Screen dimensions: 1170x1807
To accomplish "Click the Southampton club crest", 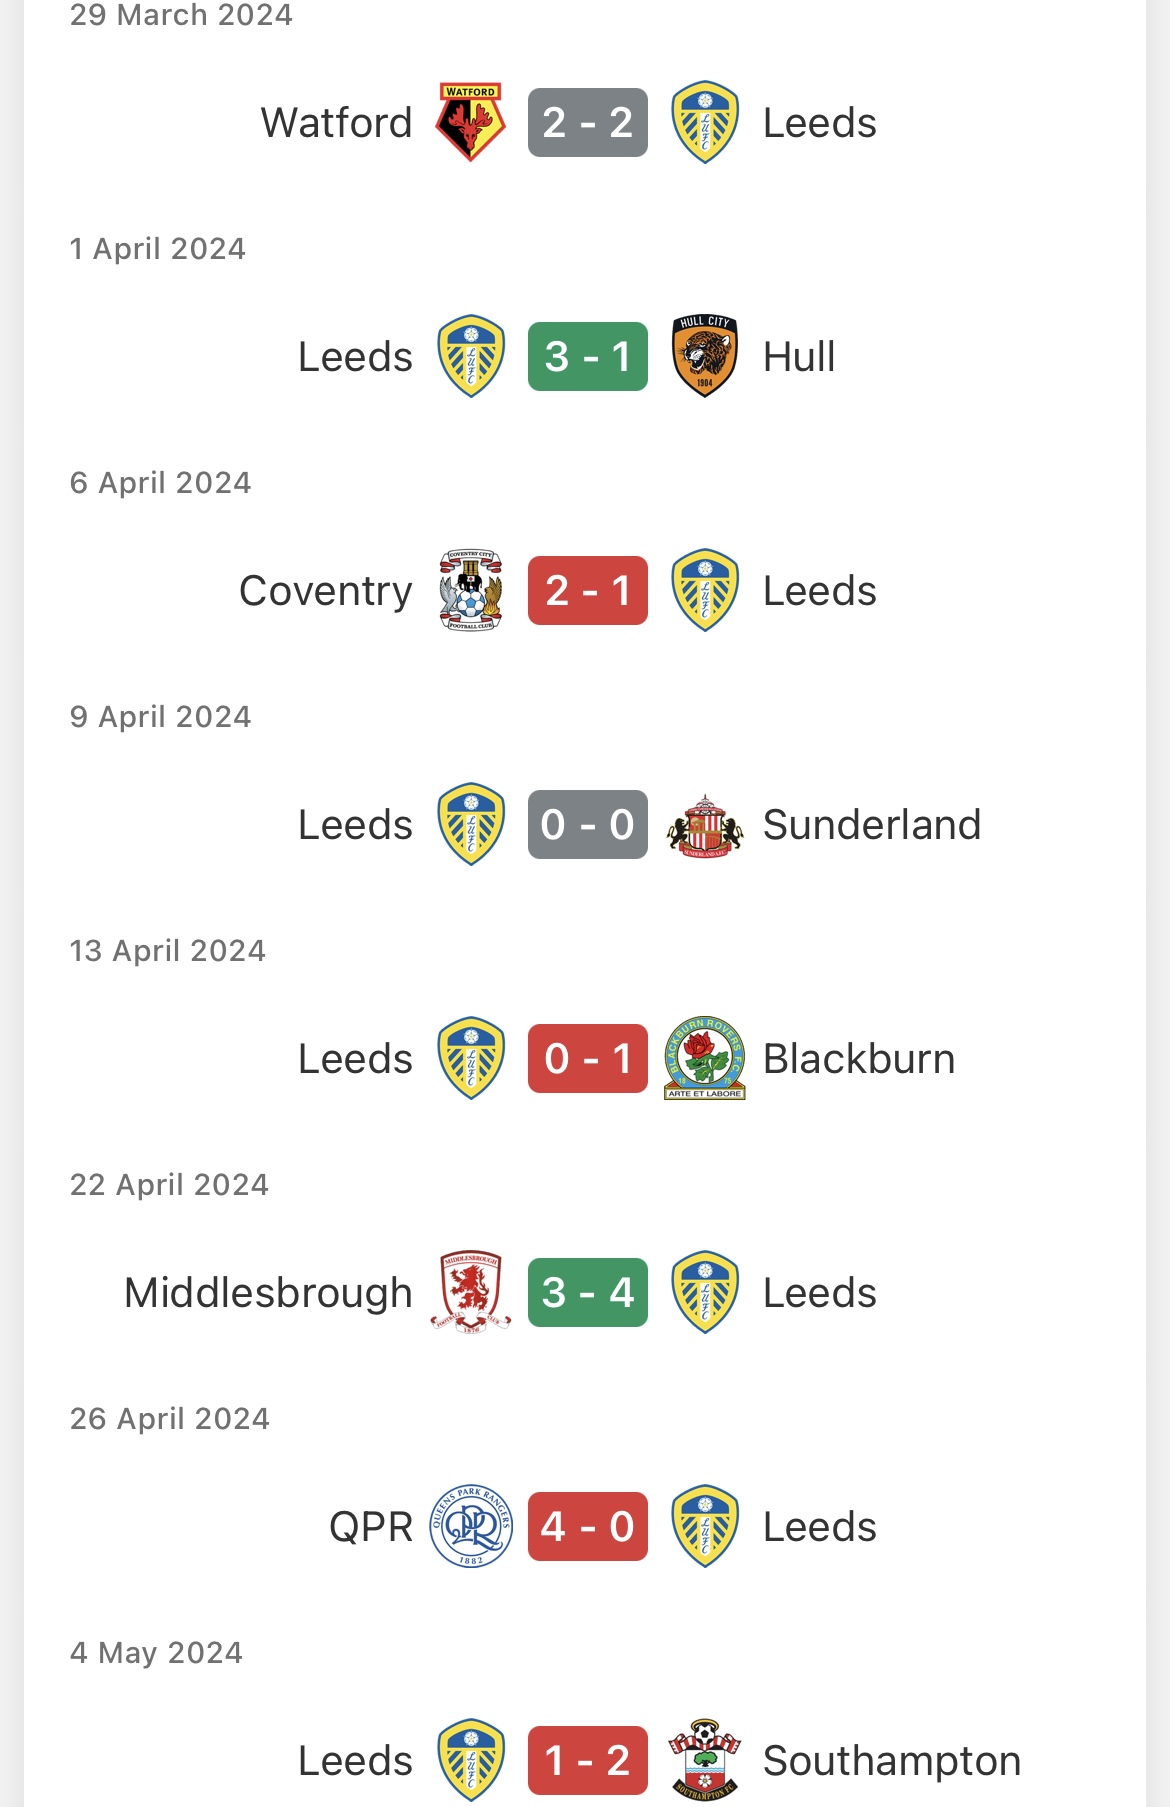I will click(x=705, y=1760).
